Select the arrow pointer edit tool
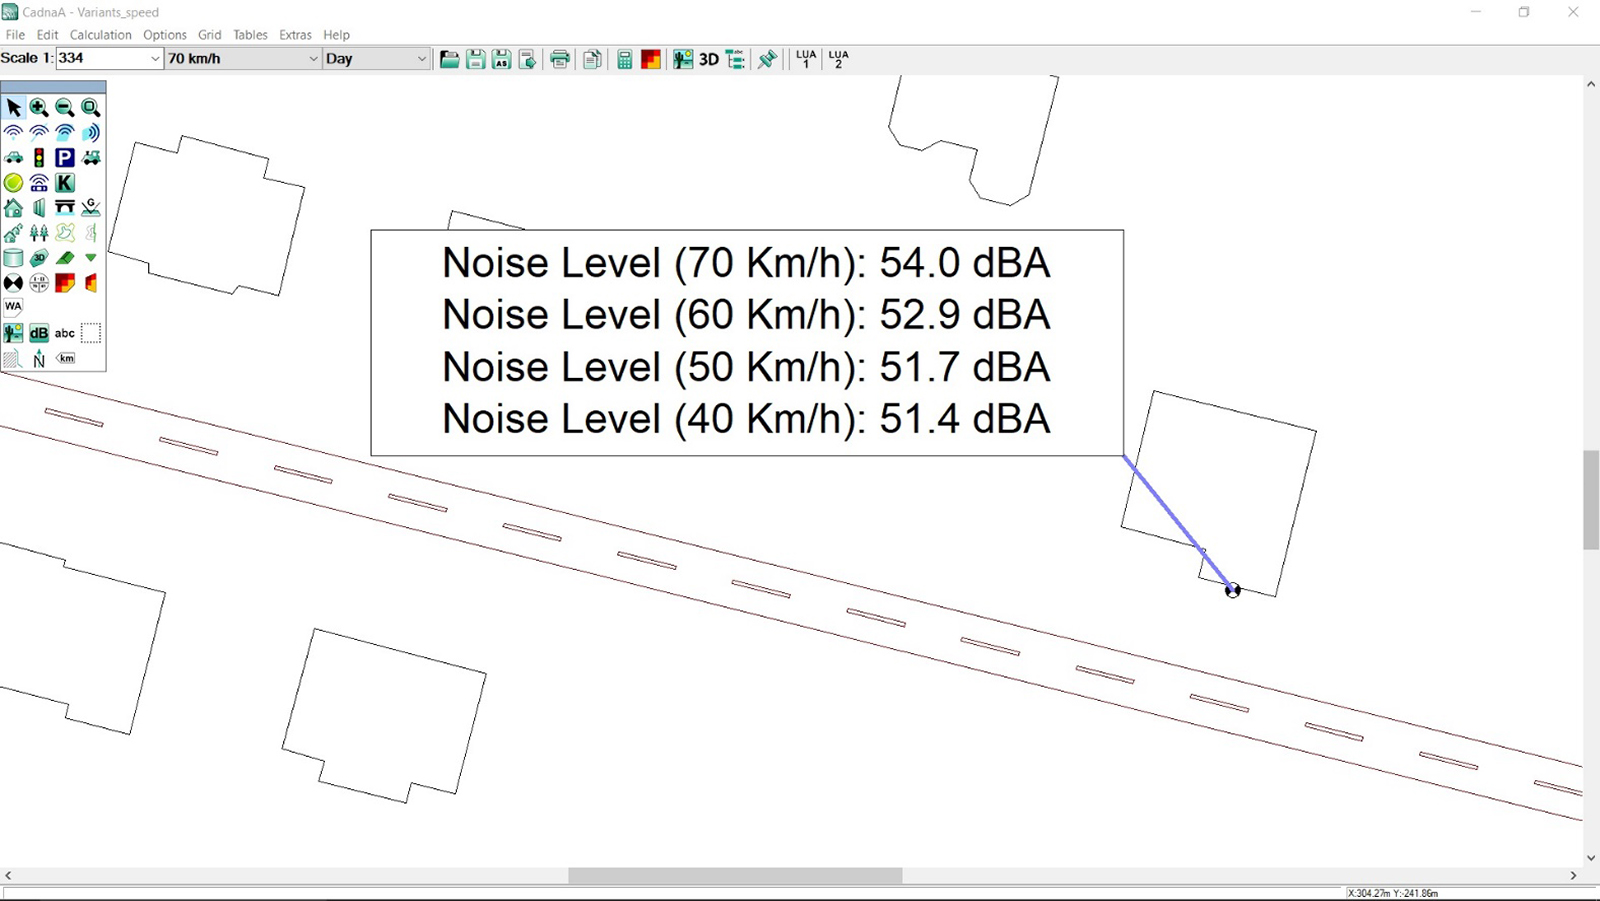Image resolution: width=1600 pixels, height=901 pixels. coord(14,108)
